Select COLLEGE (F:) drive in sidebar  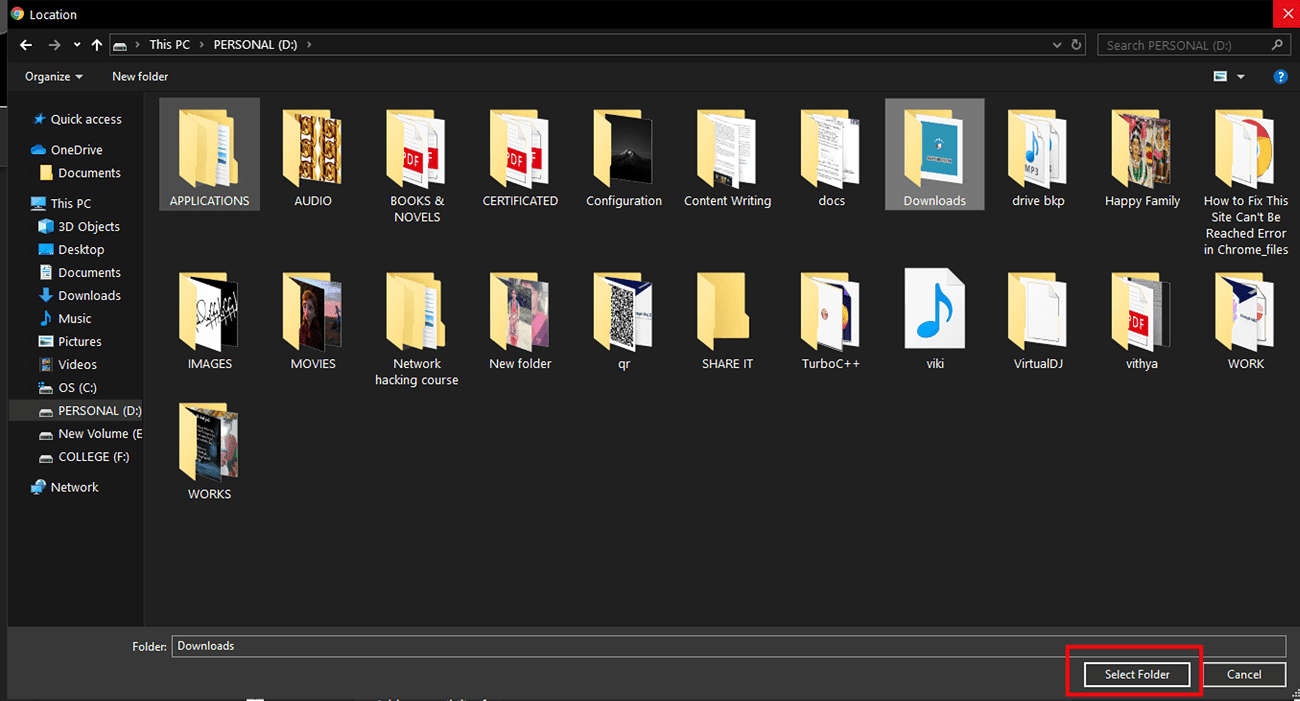point(93,457)
